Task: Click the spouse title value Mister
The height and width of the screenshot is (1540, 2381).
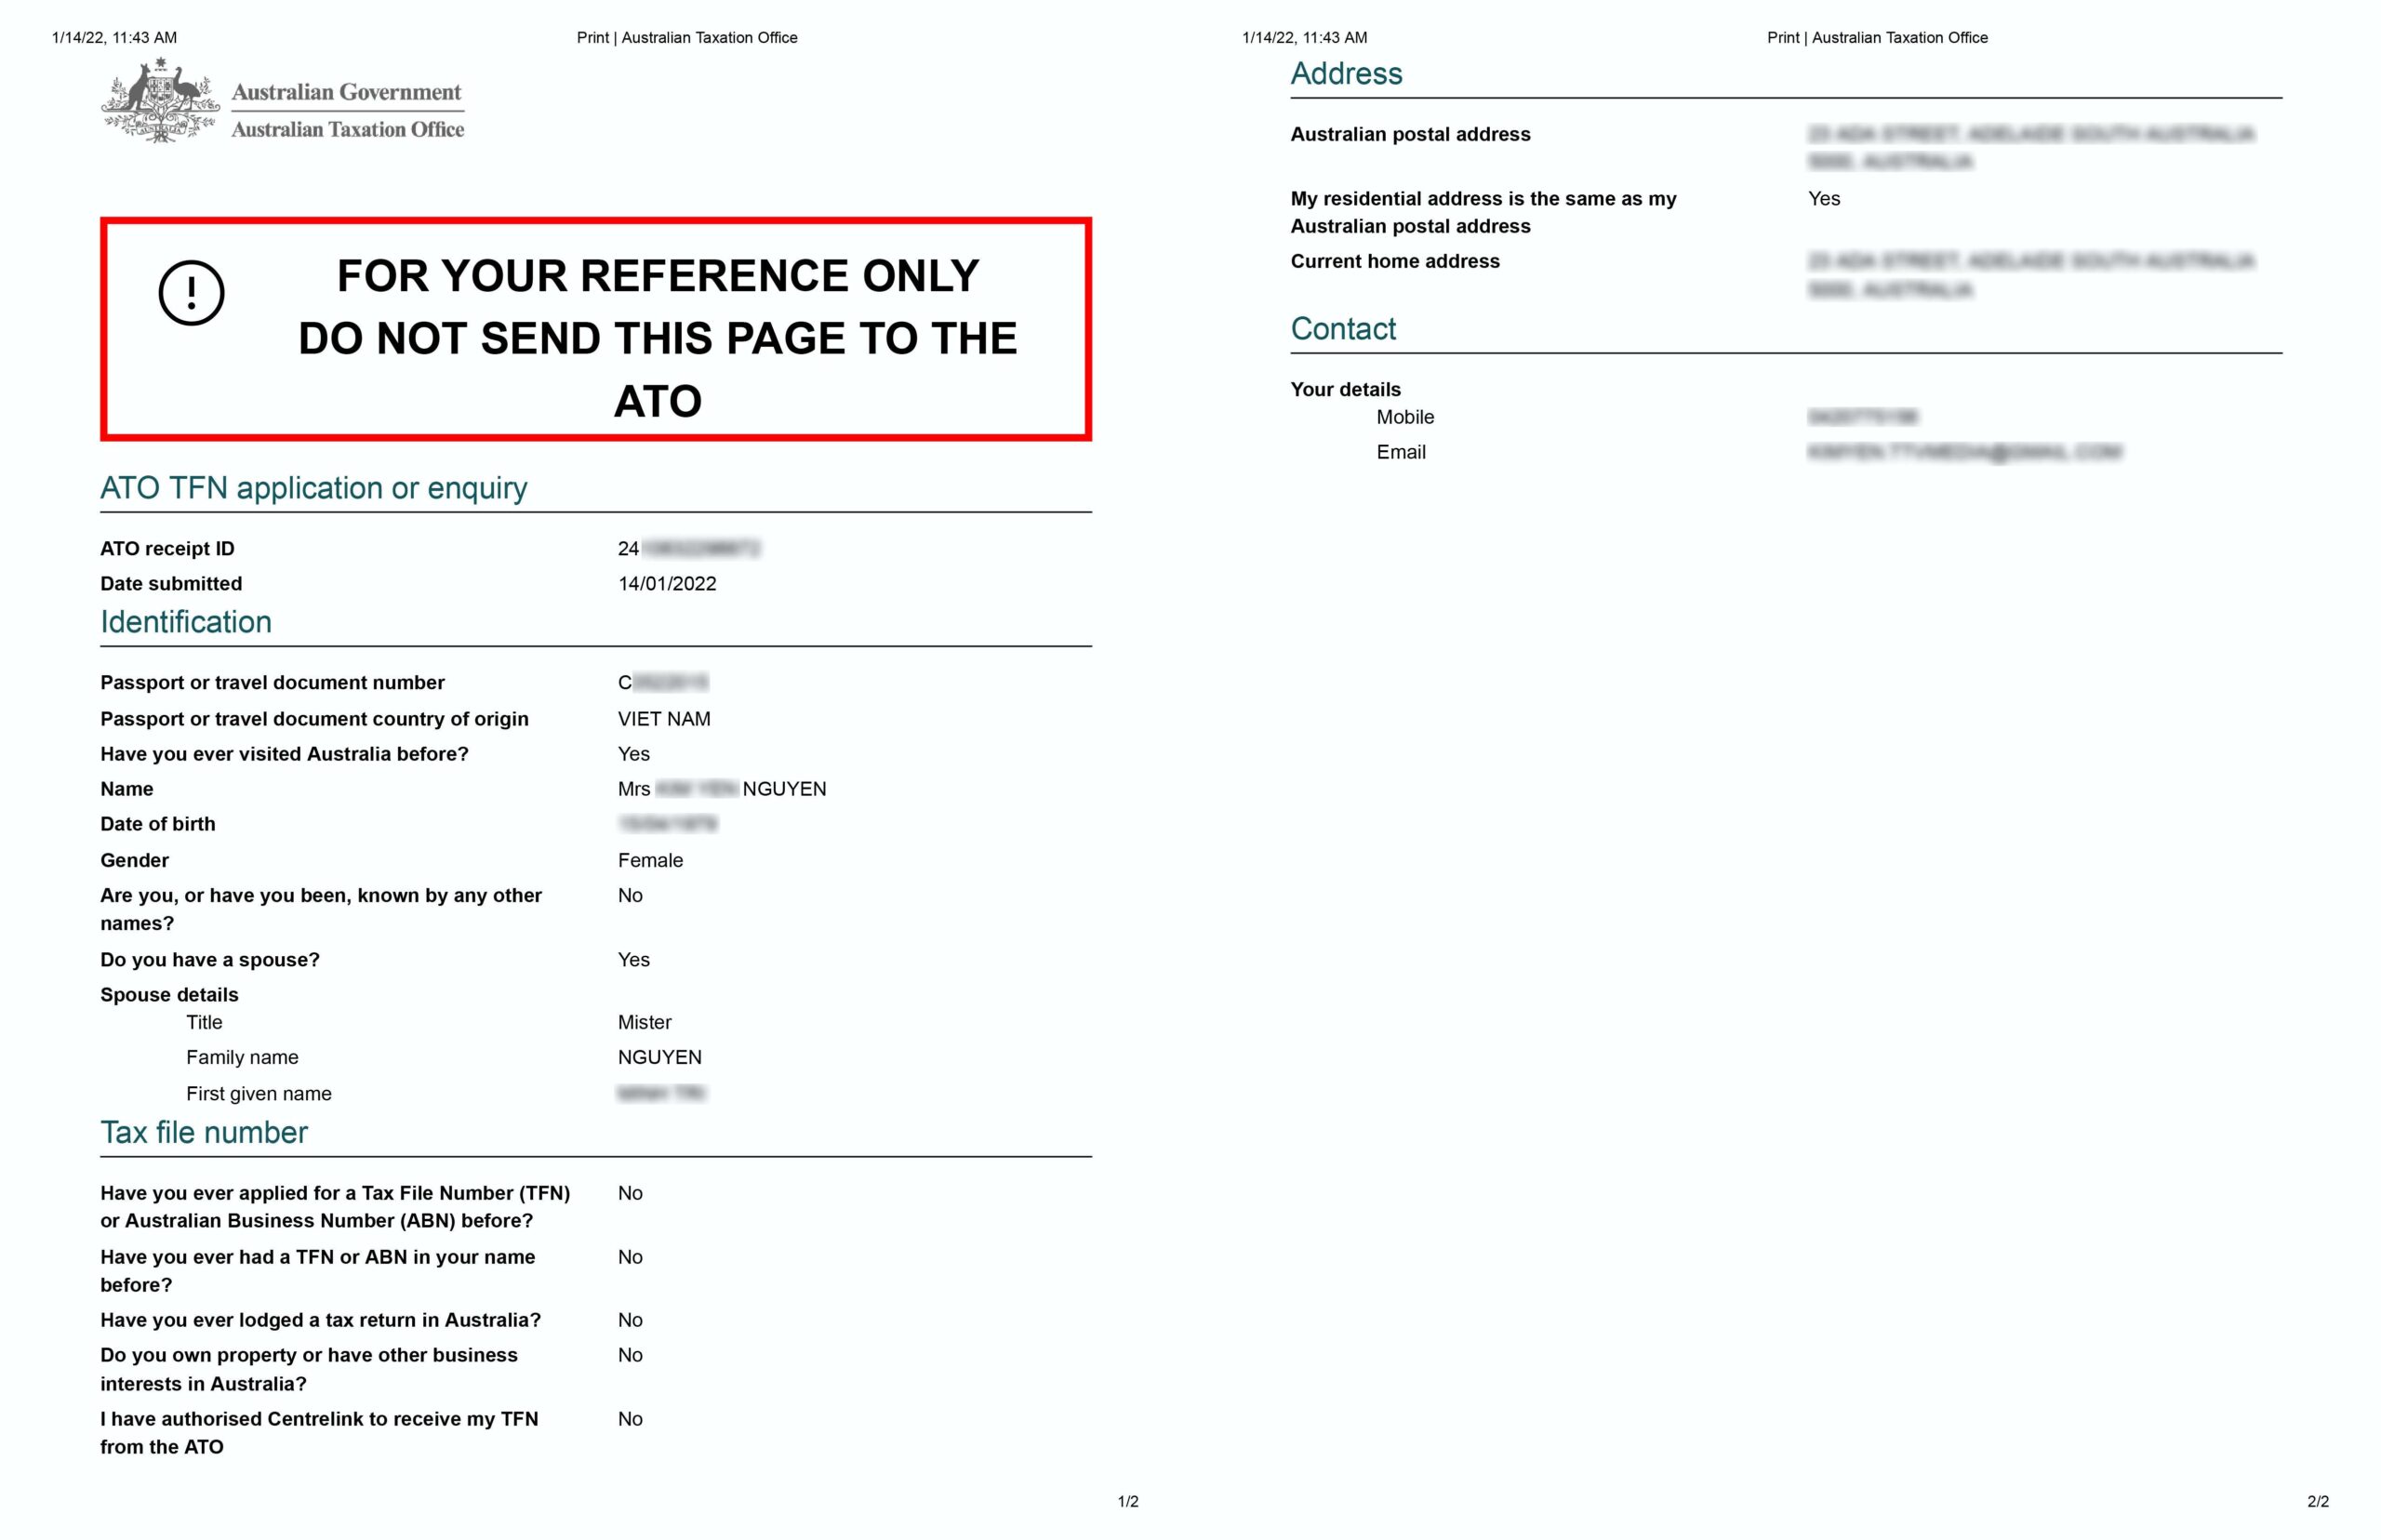Action: click(644, 1022)
